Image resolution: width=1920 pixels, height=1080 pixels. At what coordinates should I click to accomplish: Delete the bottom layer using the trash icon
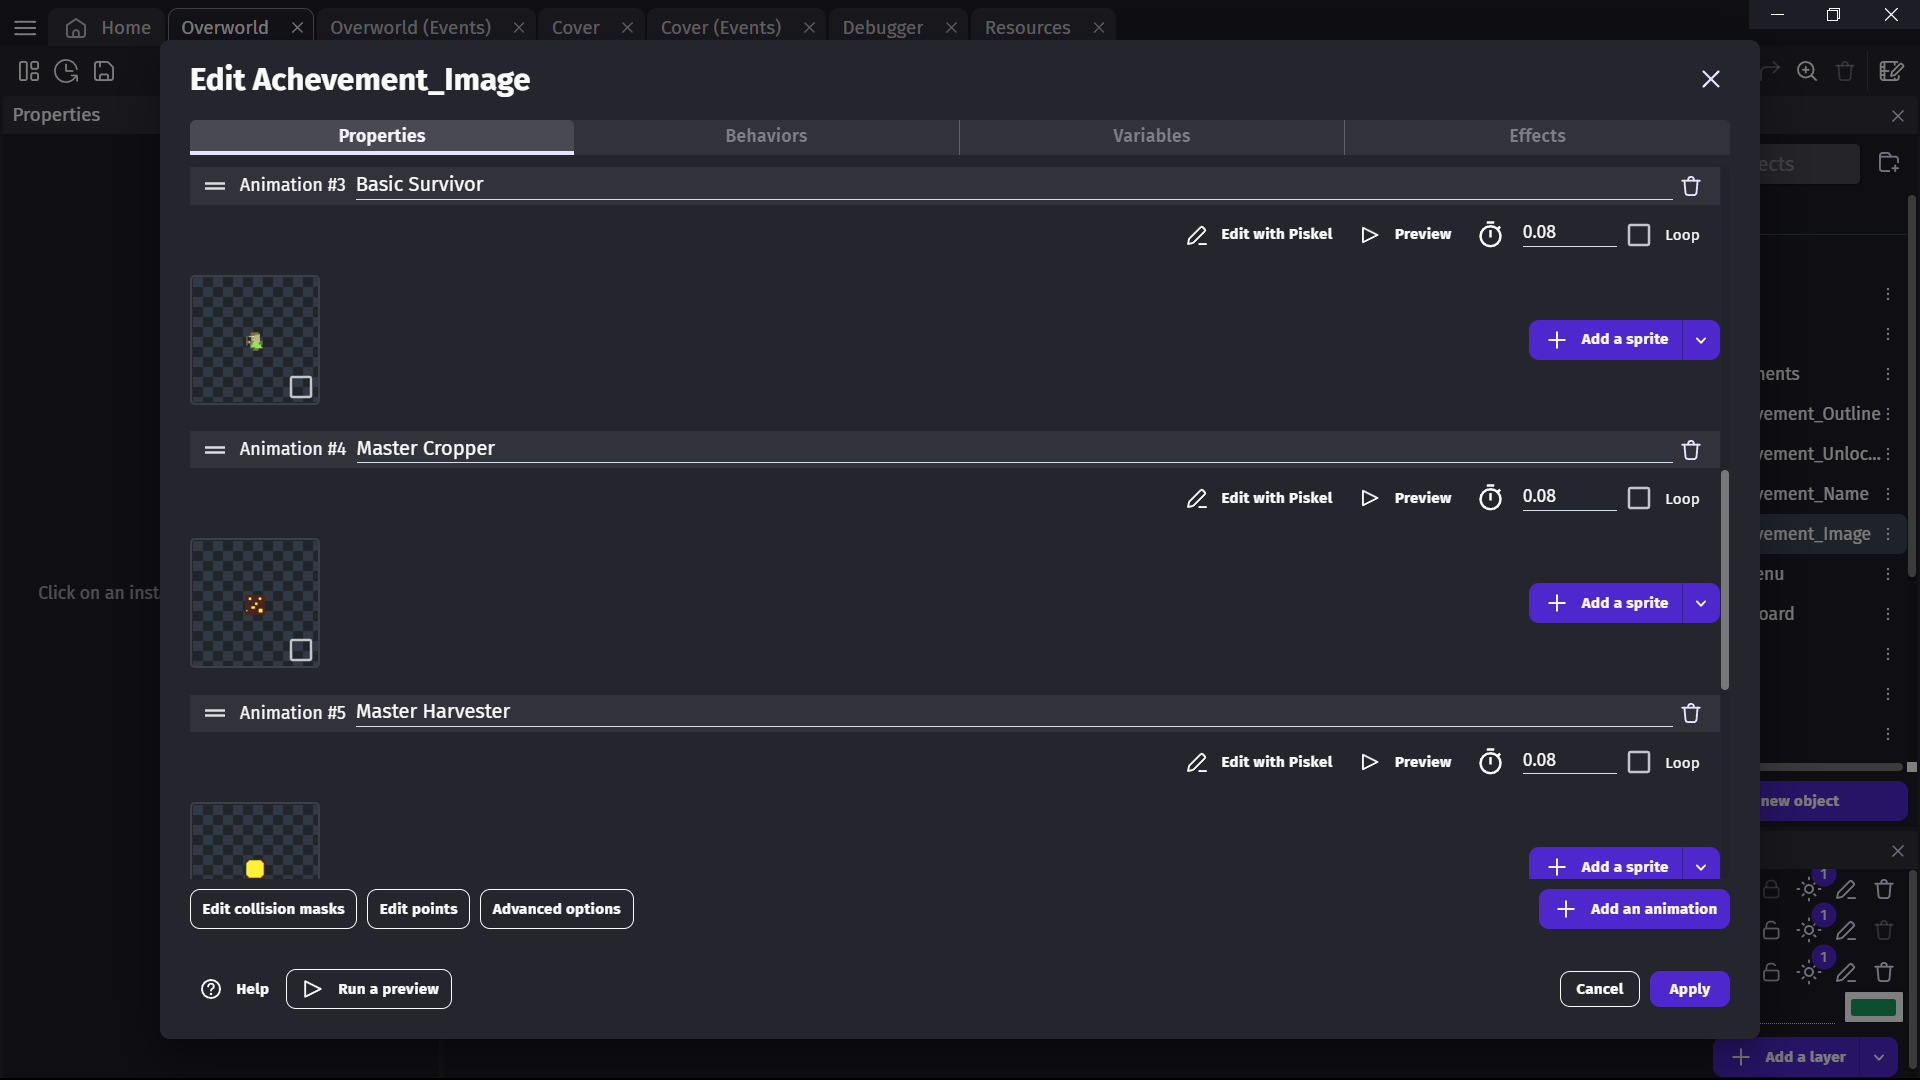pyautogui.click(x=1884, y=971)
